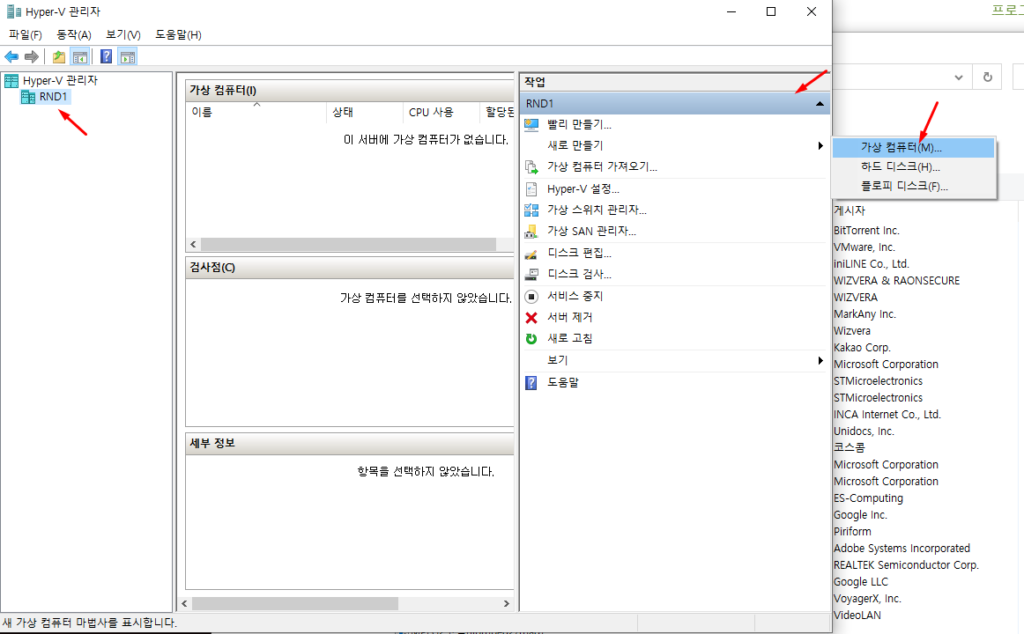Expand the 보기 submenu in actions

click(x=820, y=360)
